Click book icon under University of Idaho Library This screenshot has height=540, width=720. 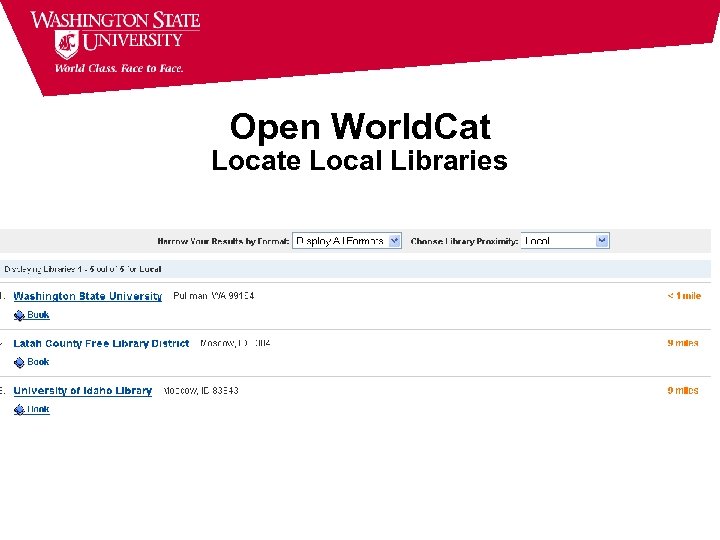coord(19,410)
